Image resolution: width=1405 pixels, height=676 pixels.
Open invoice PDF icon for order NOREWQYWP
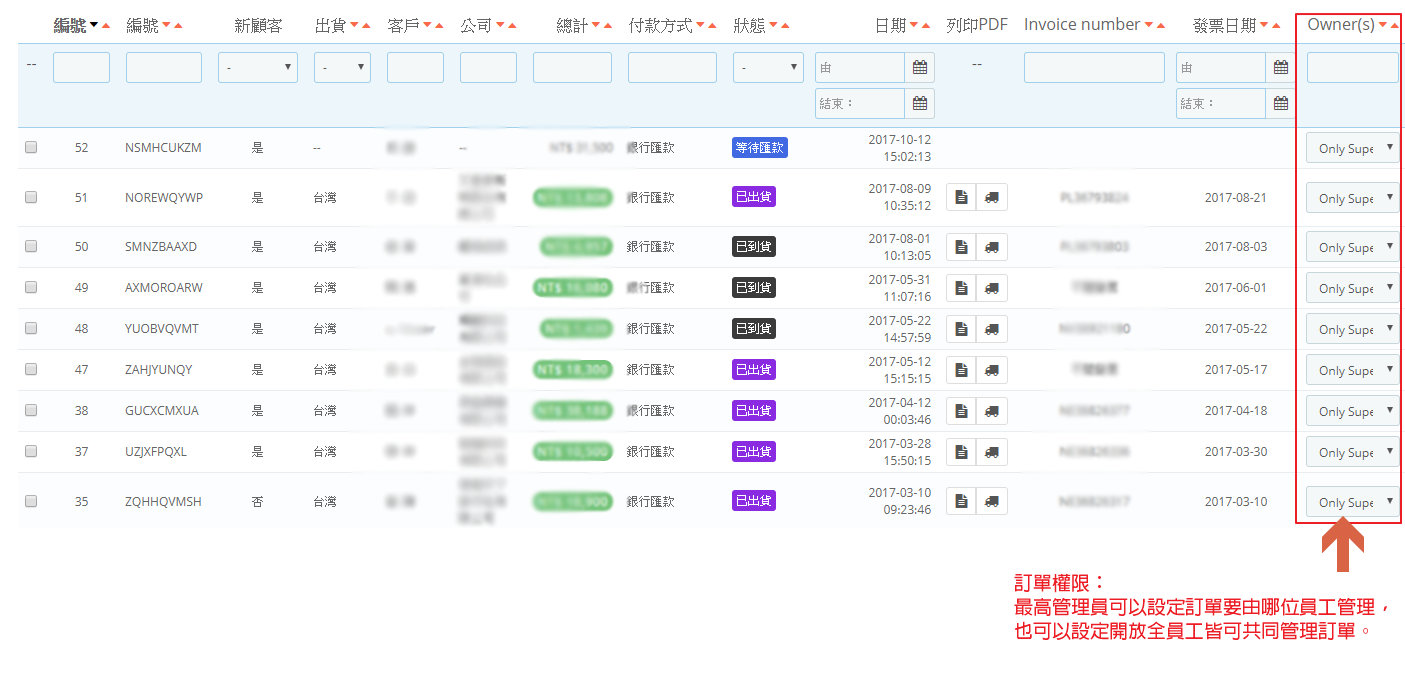[x=961, y=197]
